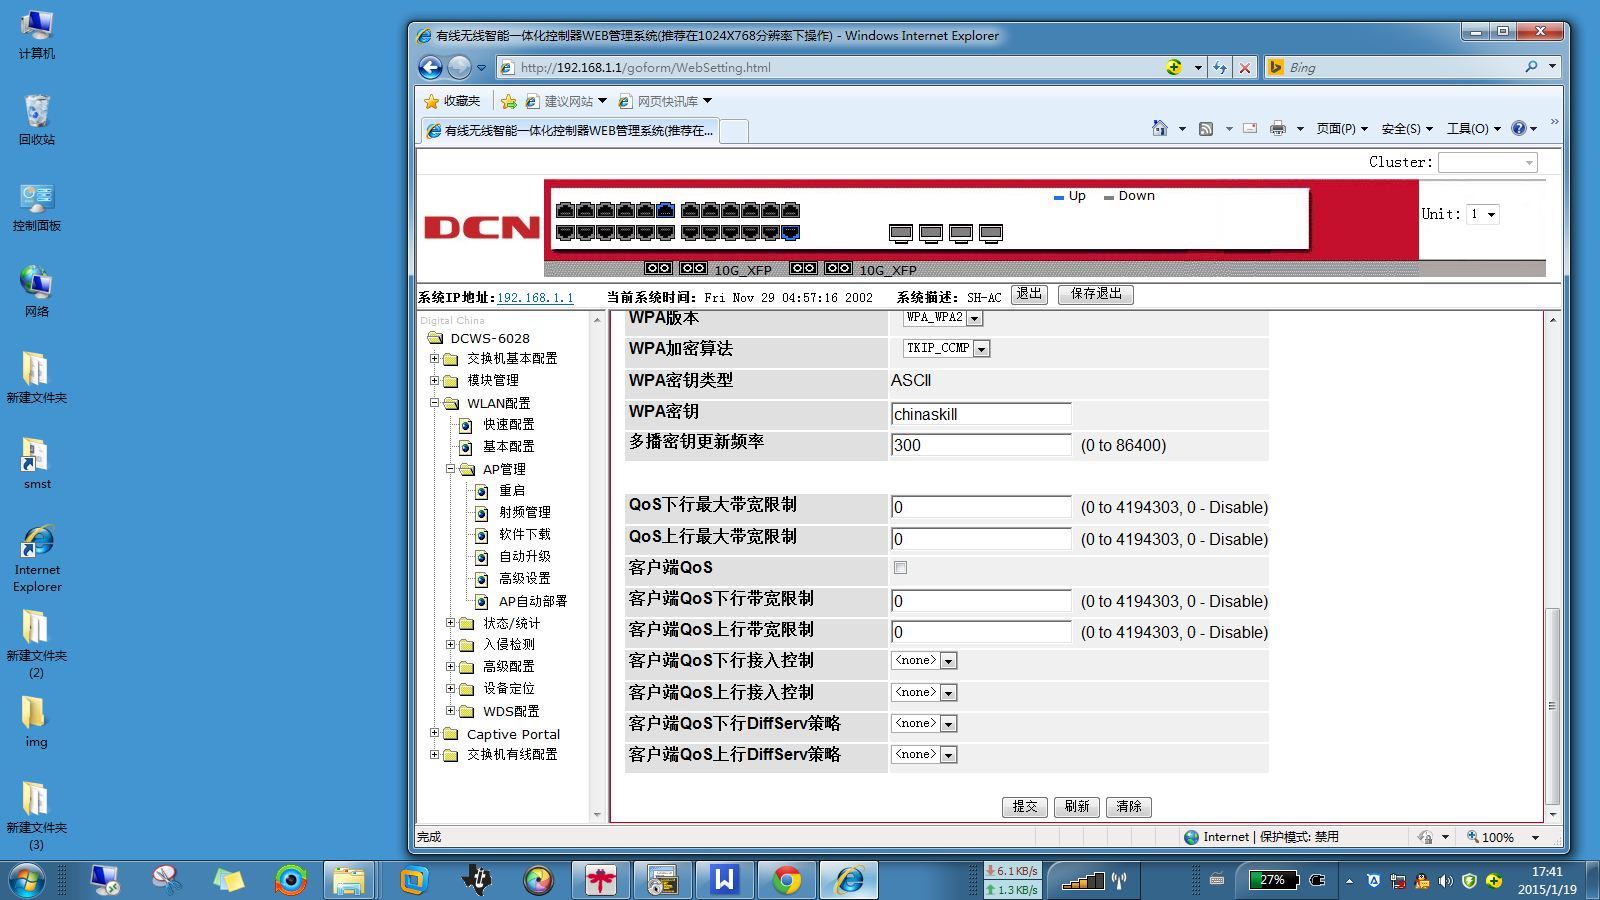Follow the 192.168.1.1 system IP link
This screenshot has height=900, width=1600.
pyautogui.click(x=535, y=298)
